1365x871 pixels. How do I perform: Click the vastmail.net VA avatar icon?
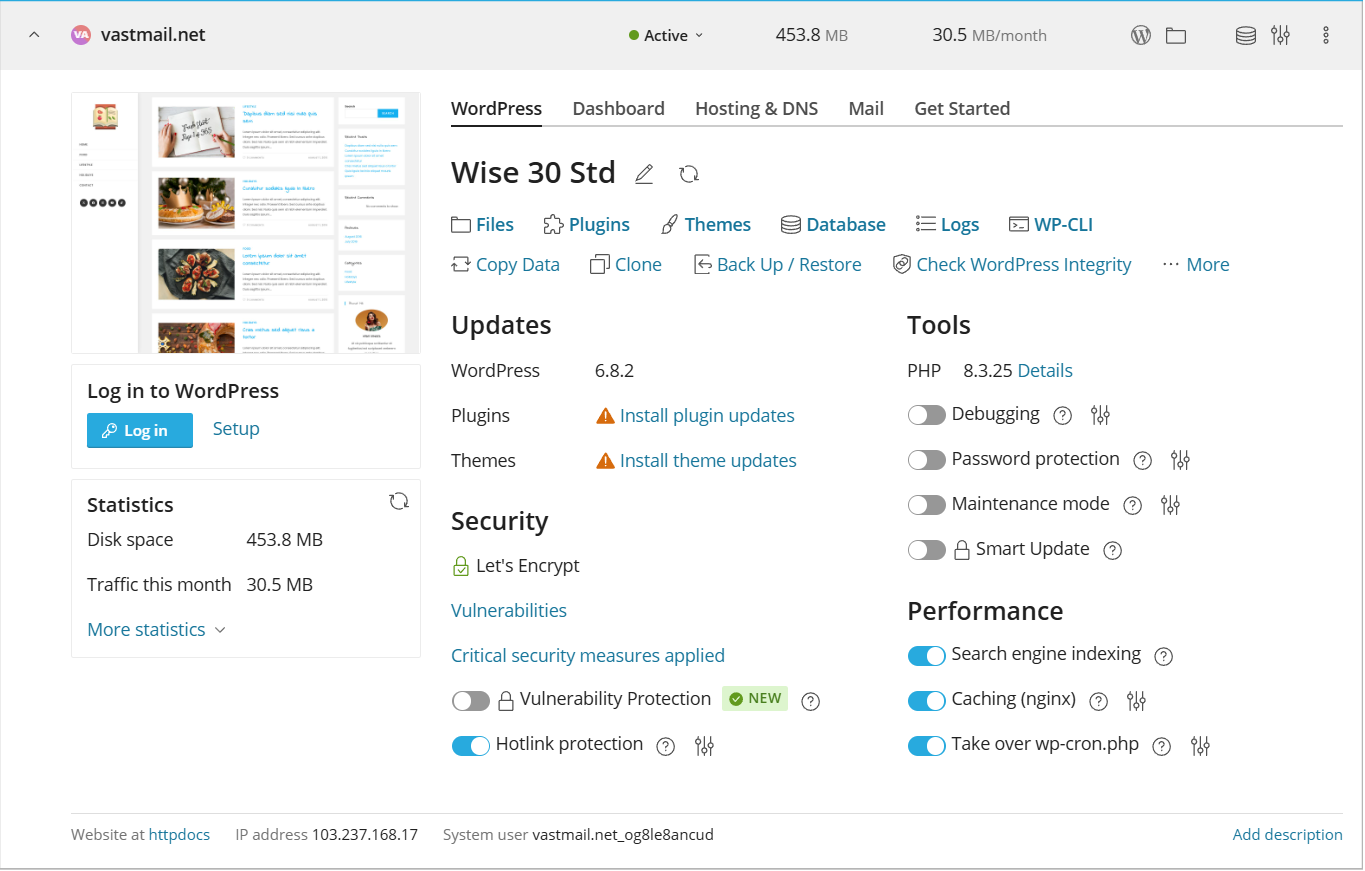pos(81,35)
